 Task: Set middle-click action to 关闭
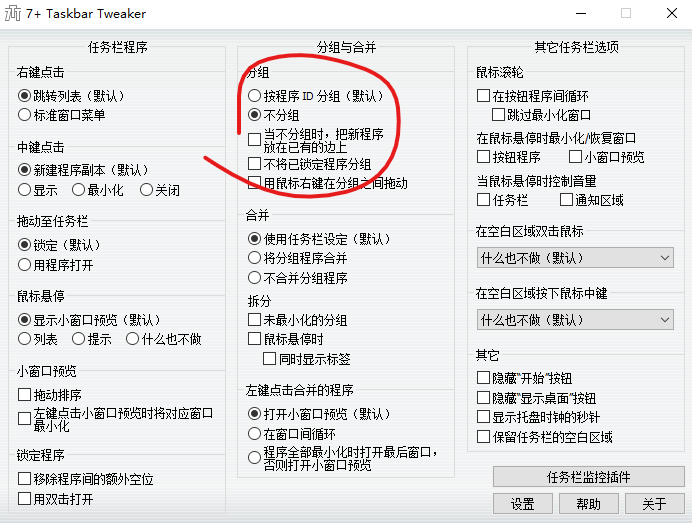click(146, 190)
